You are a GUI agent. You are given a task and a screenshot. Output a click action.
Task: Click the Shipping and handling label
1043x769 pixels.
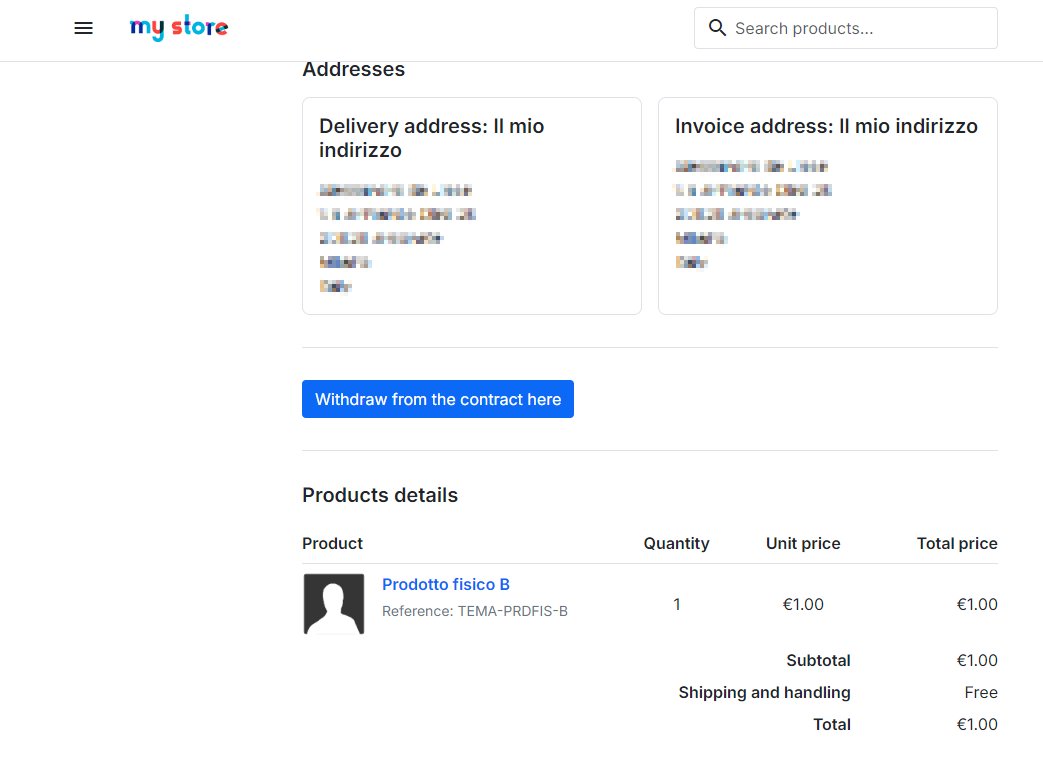tap(764, 692)
